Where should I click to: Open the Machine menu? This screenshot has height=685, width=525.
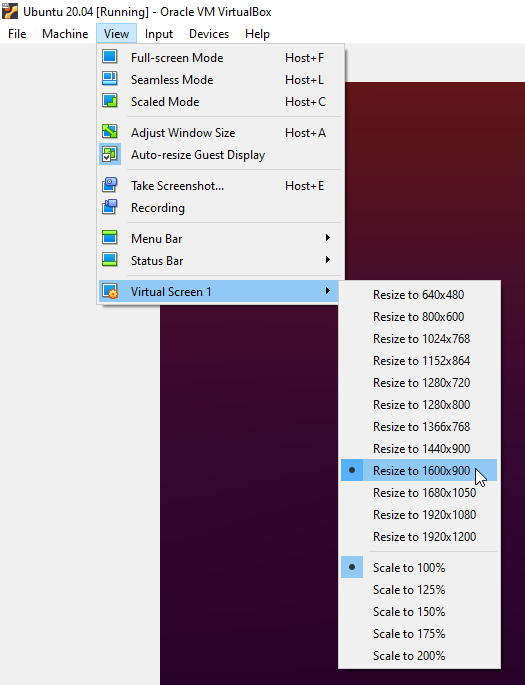point(65,34)
